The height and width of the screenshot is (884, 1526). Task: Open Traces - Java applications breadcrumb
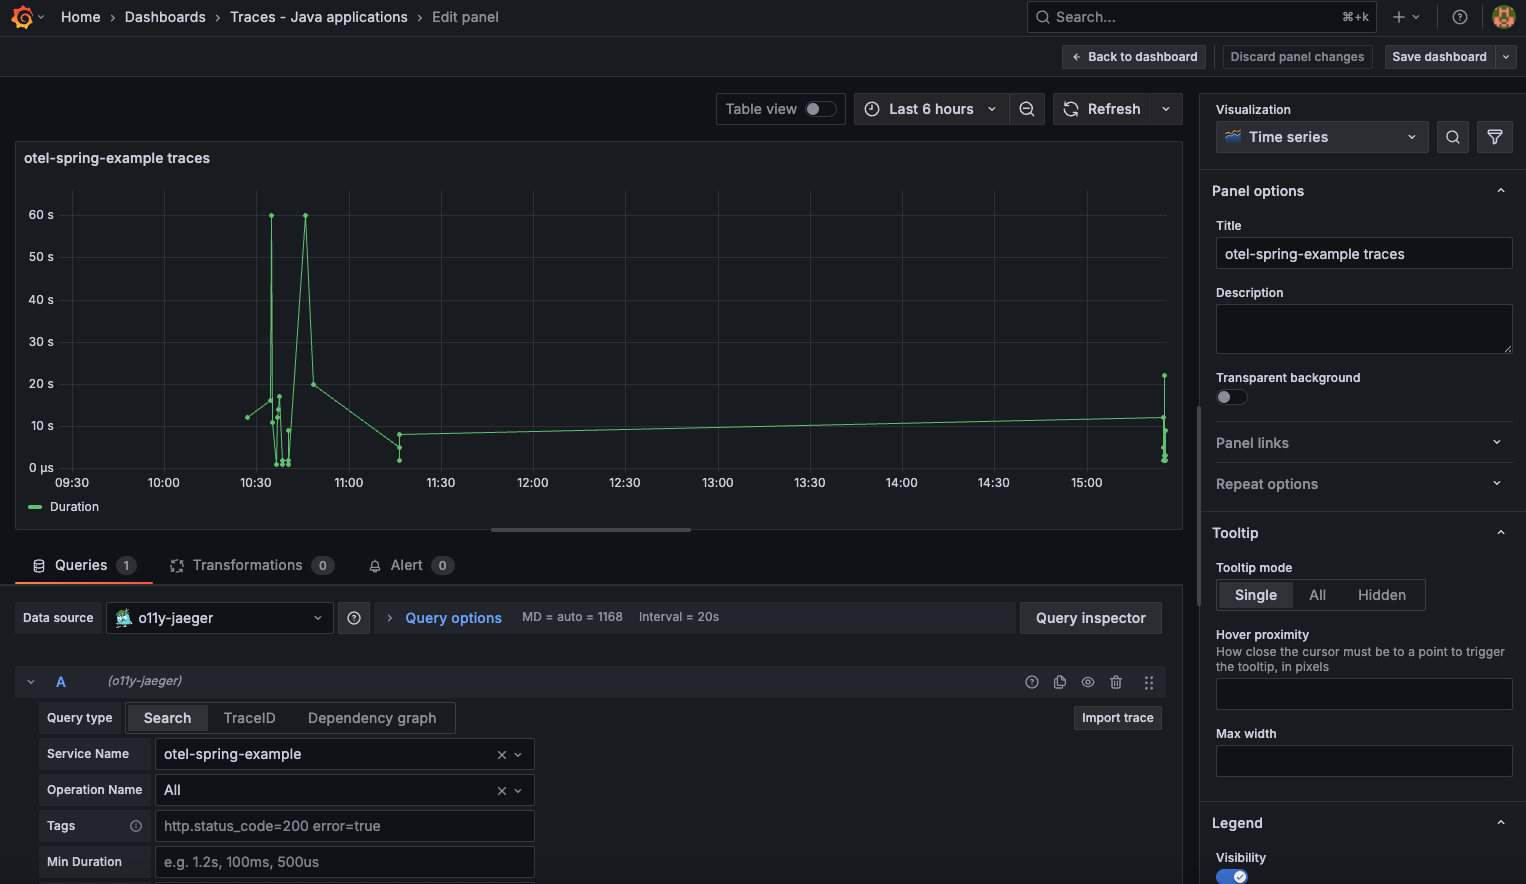[x=318, y=17]
